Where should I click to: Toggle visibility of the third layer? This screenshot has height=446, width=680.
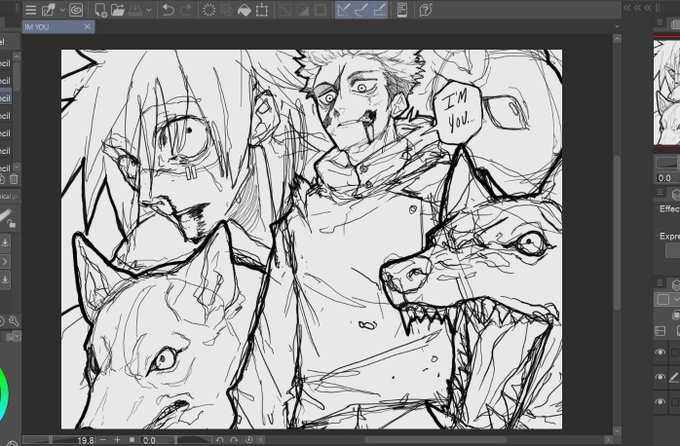[x=660, y=402]
